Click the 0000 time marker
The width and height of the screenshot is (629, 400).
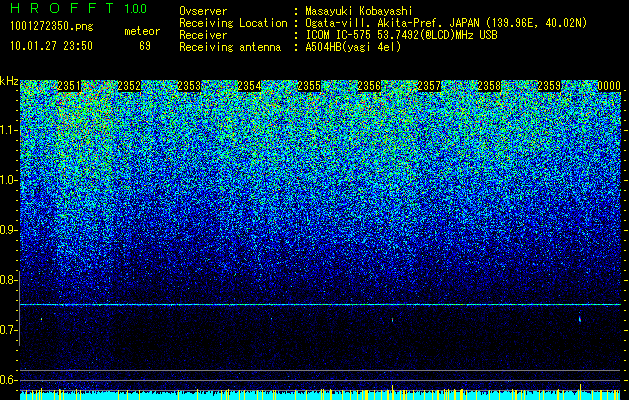(609, 86)
